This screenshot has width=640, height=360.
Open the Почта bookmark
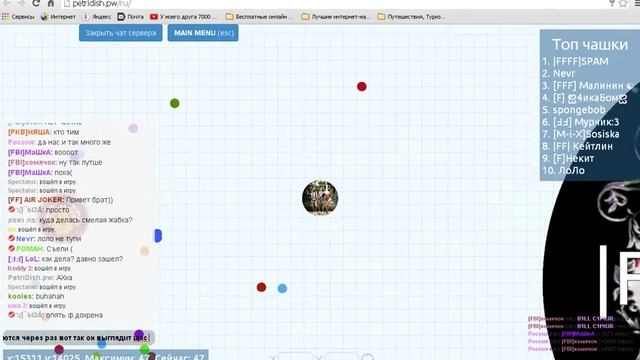tap(131, 17)
